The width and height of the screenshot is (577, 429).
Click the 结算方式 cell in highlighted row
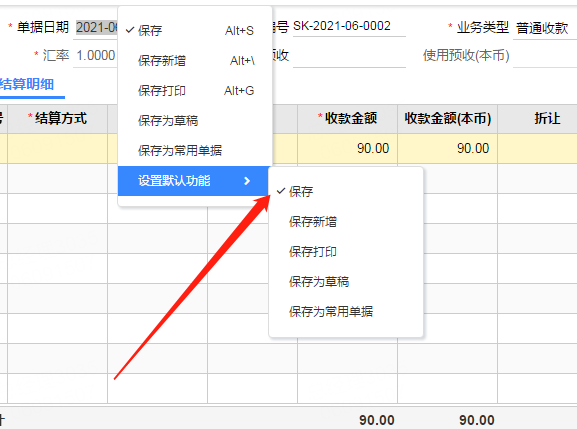point(57,149)
